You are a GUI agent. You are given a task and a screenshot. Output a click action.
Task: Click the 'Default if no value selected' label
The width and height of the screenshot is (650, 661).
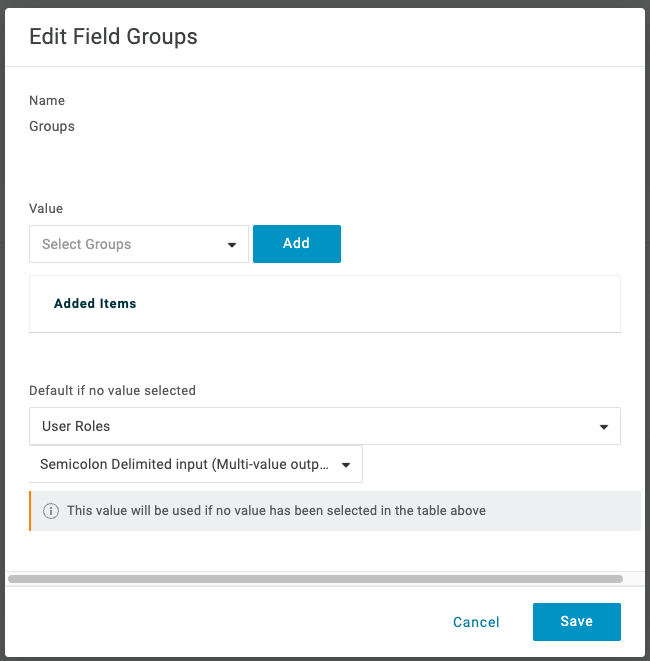click(x=112, y=390)
